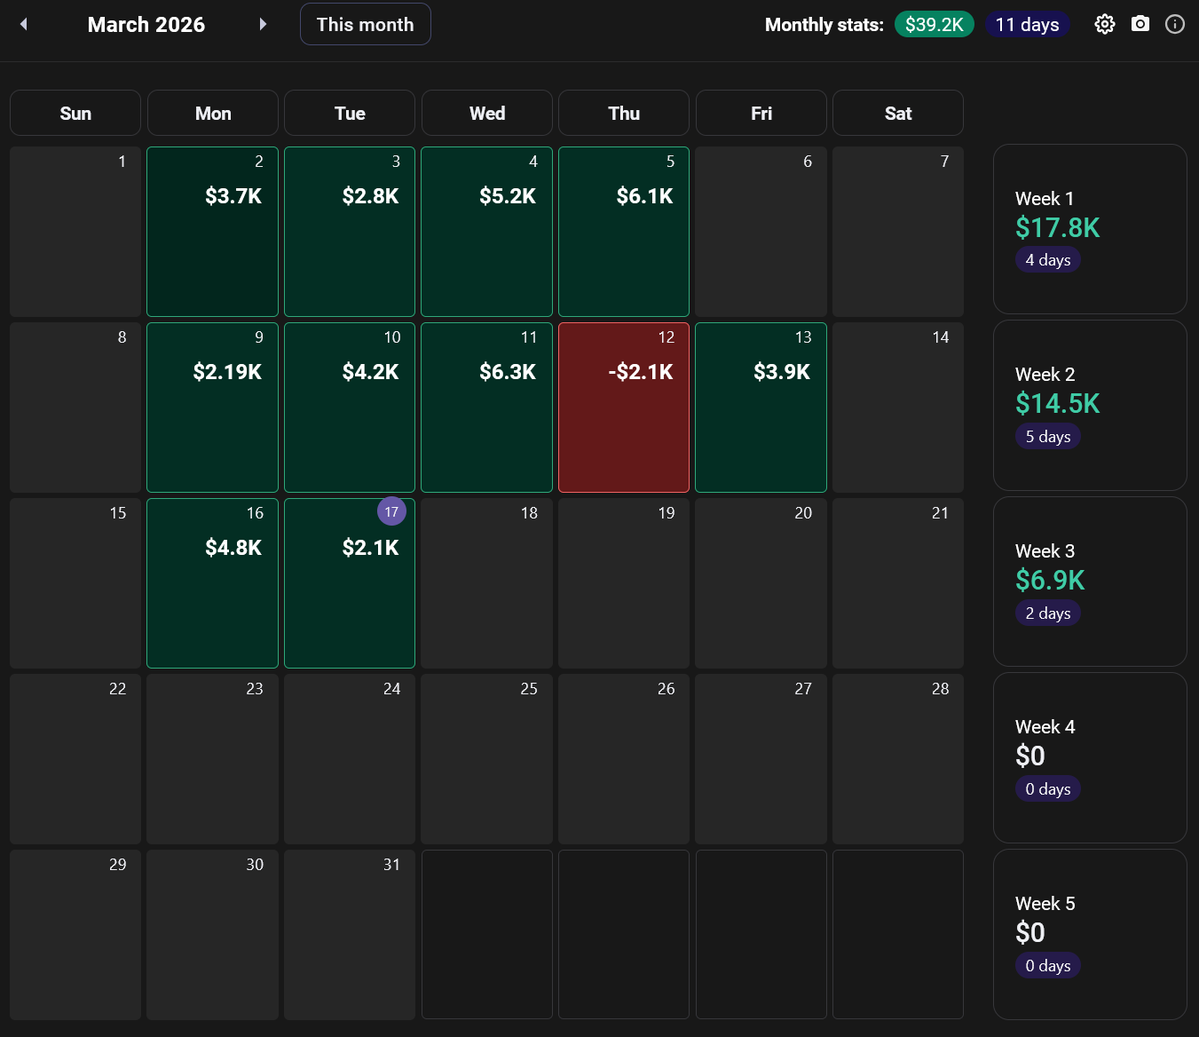Select the empty March 19 cell
The width and height of the screenshot is (1199, 1037).
pyautogui.click(x=624, y=584)
